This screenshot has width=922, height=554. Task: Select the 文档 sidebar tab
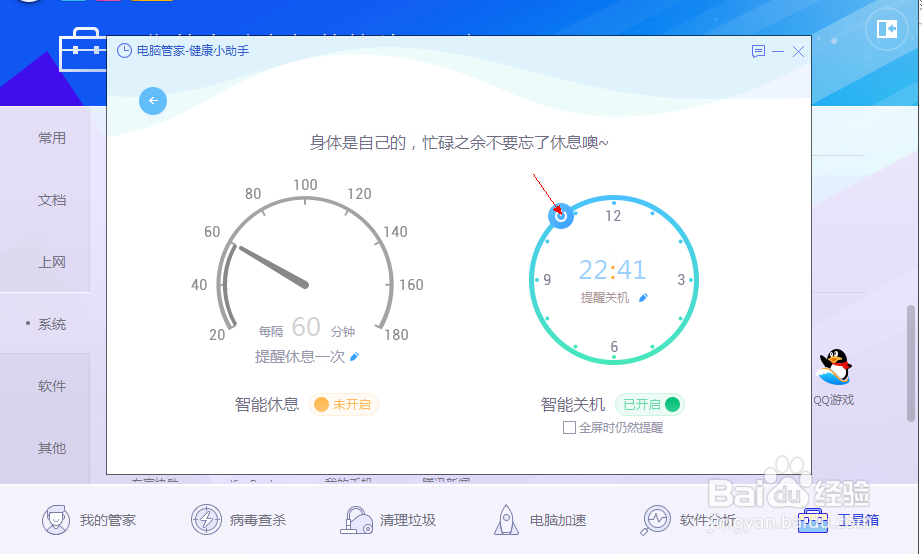[52, 200]
